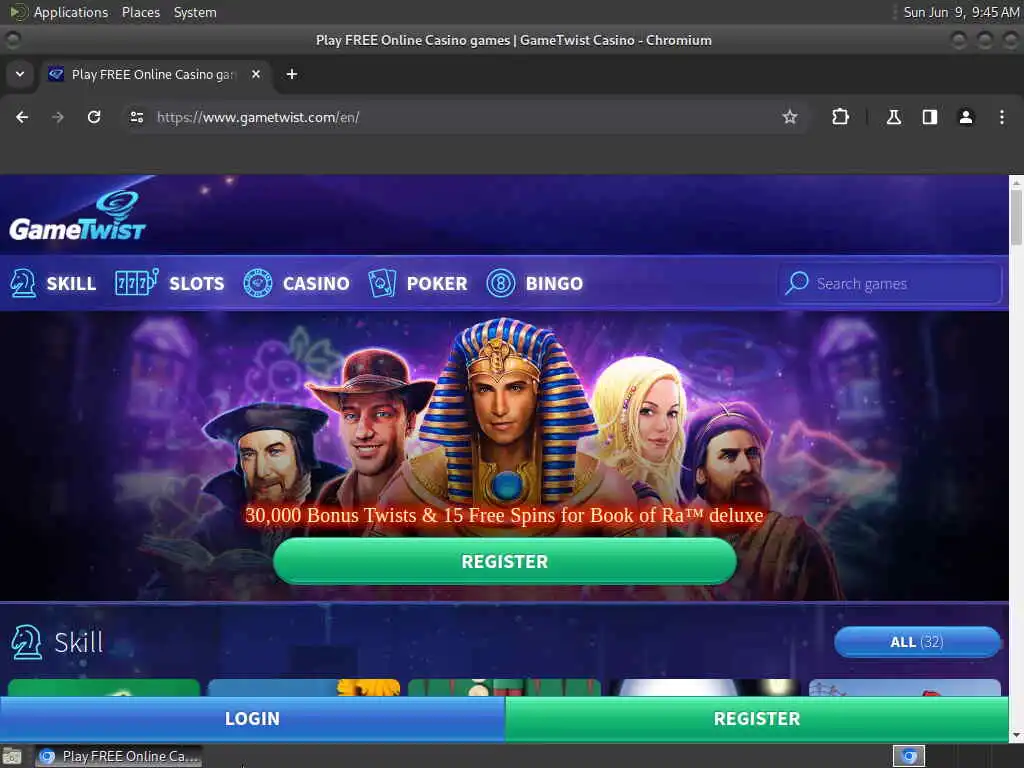The image size is (1024, 768).
Task: Click the Casino chip icon
Action: coord(258,283)
